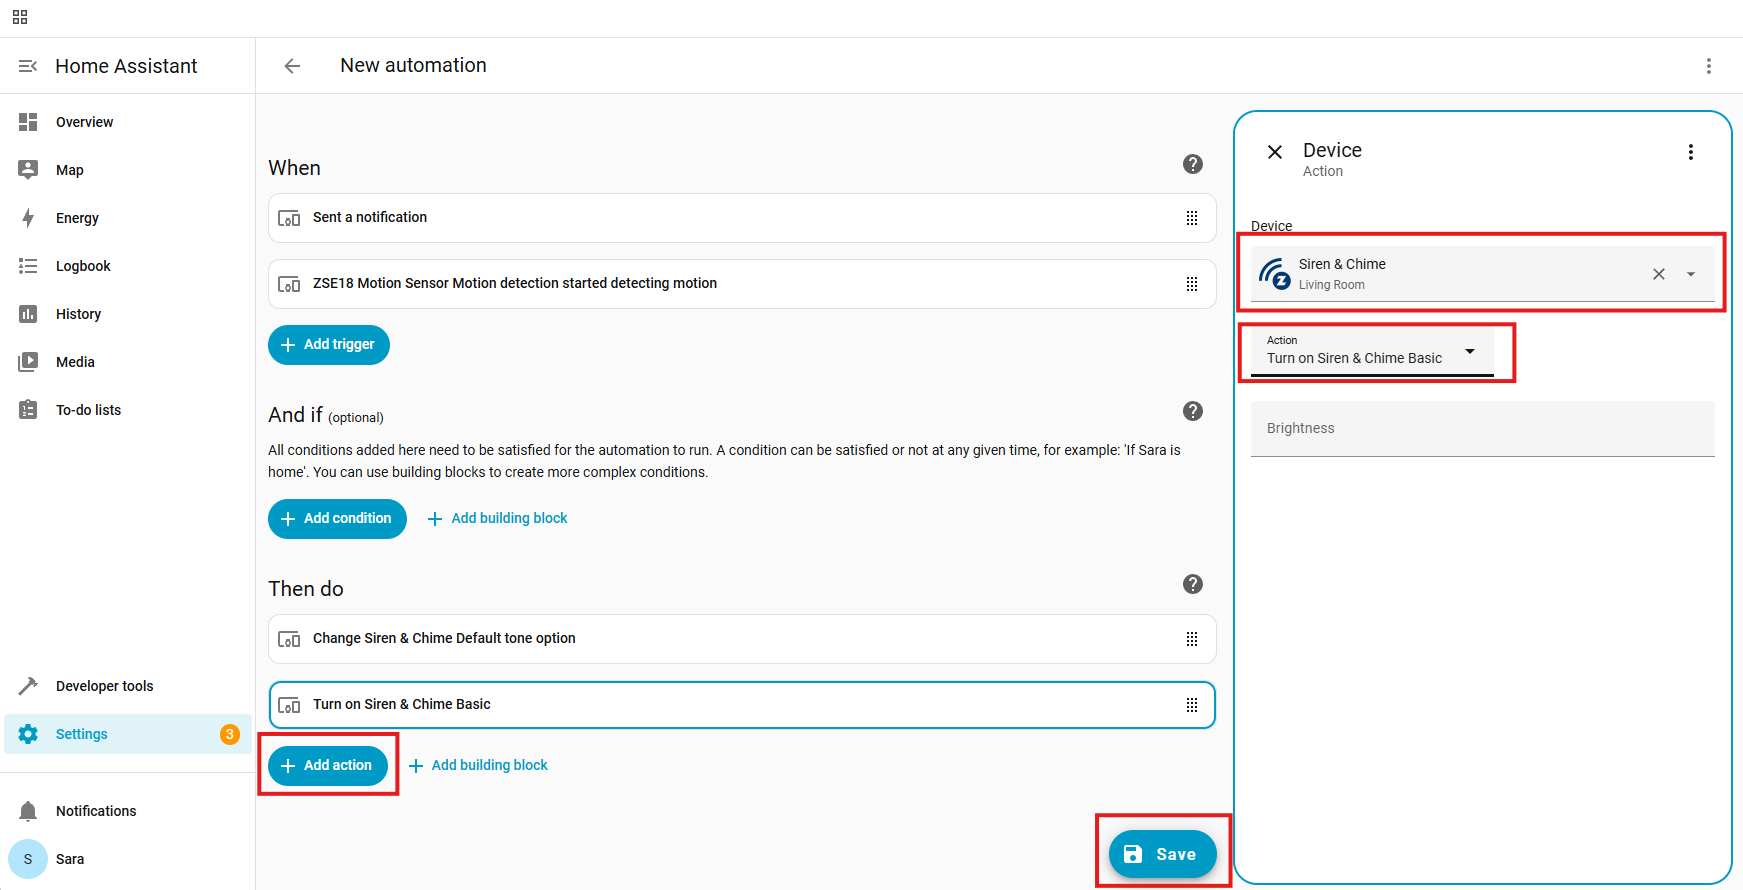Click the Z-Wave device icon for Siren & Chime
This screenshot has height=890, width=1743.
[1274, 274]
